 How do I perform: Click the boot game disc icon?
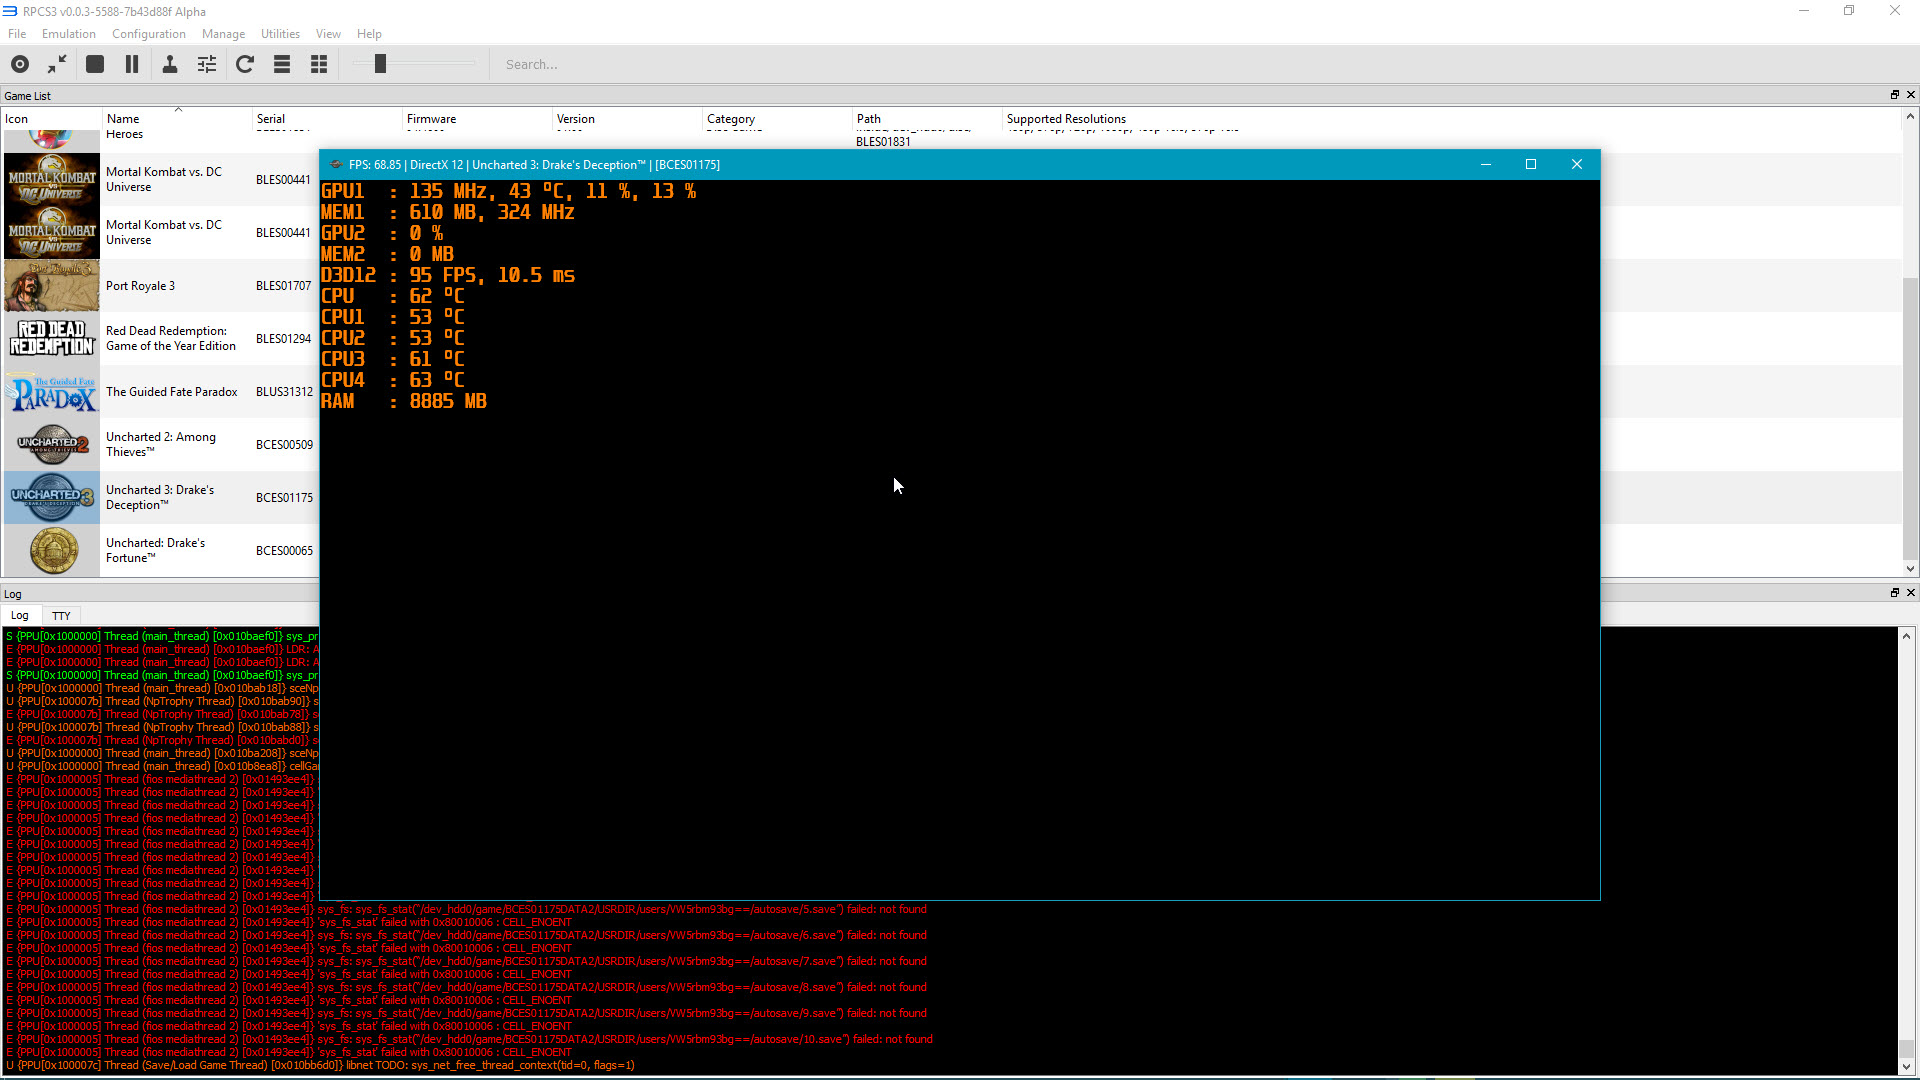[20, 64]
